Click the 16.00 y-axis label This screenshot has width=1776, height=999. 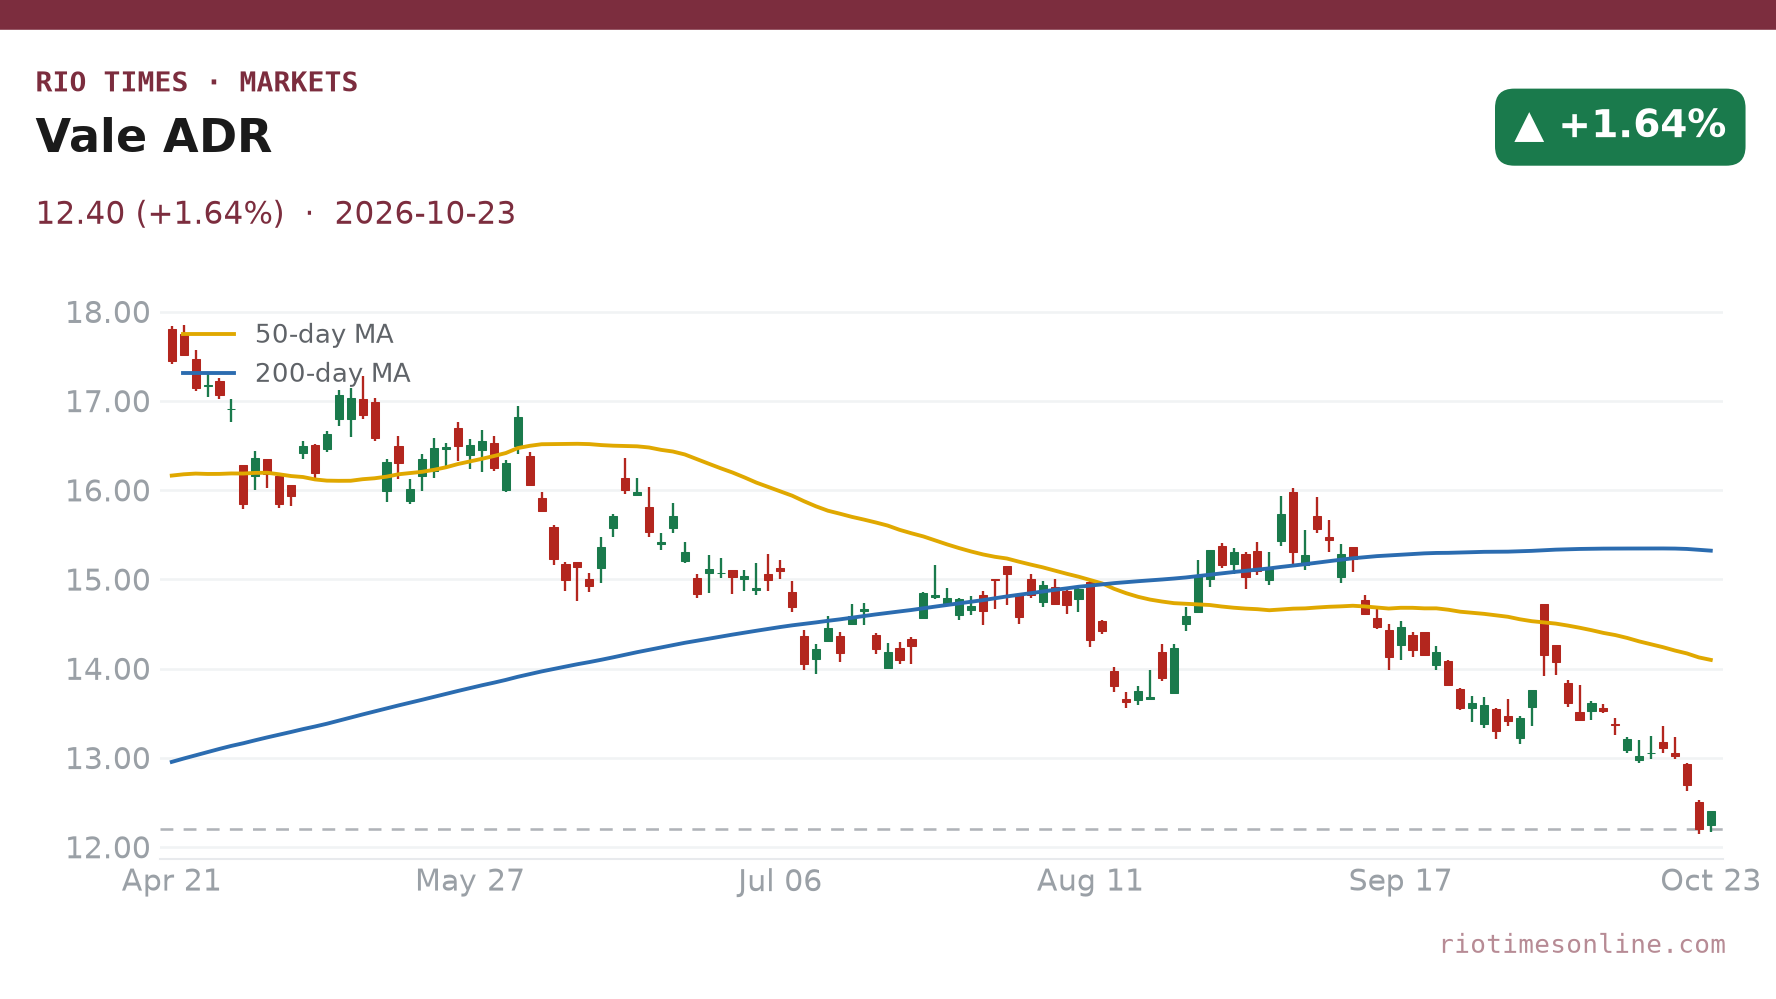(x=108, y=491)
